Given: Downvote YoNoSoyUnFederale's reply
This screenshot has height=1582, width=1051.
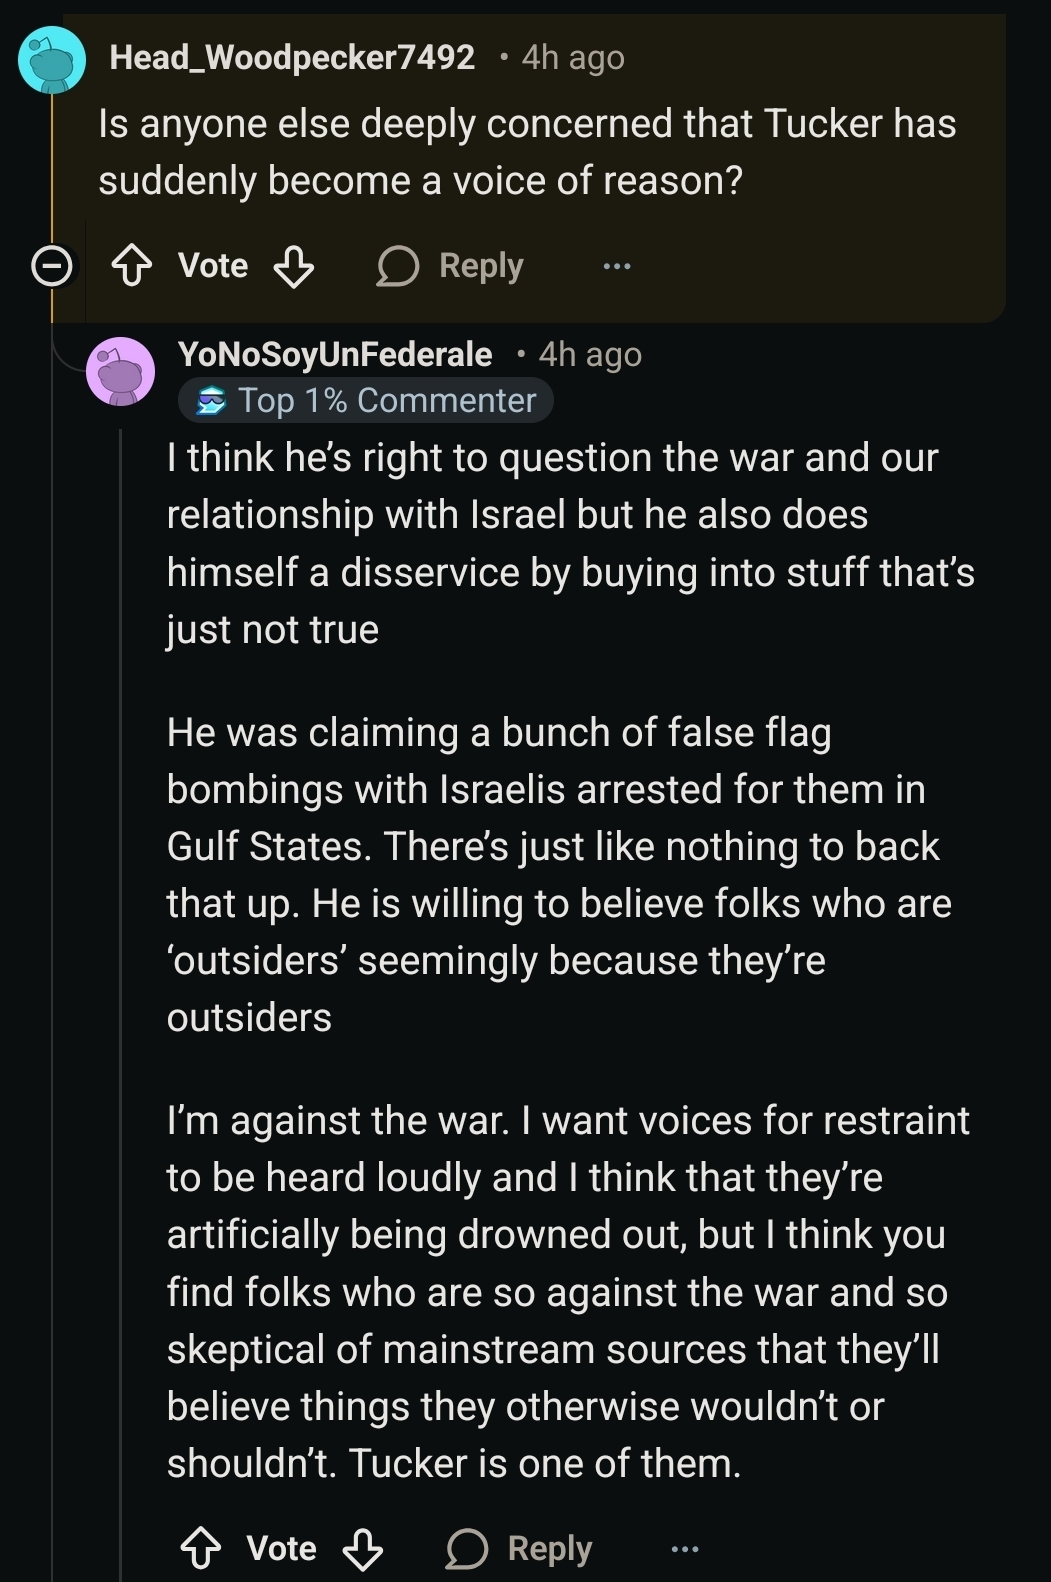Looking at the screenshot, I should click(x=362, y=1549).
